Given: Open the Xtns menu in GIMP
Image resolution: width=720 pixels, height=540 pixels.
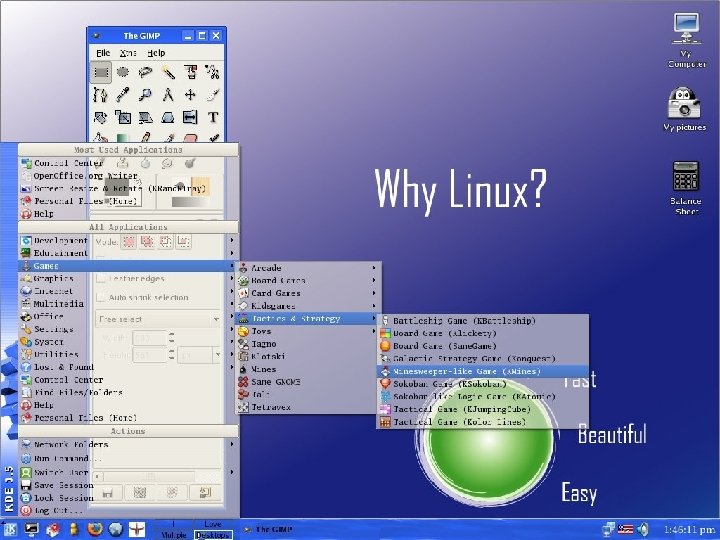Looking at the screenshot, I should [128, 53].
